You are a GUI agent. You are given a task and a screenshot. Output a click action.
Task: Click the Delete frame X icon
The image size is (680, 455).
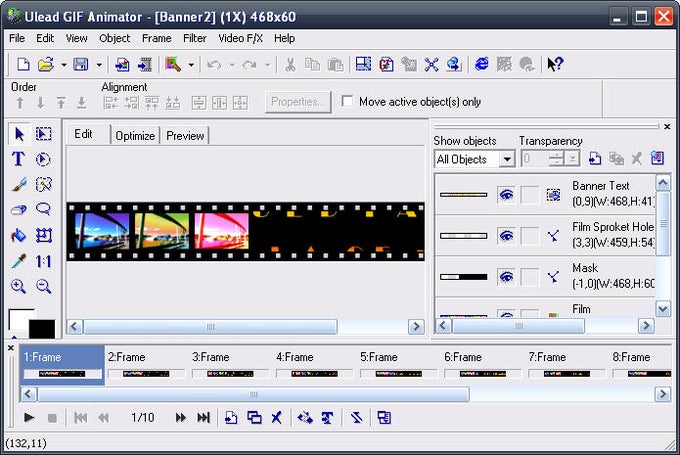click(276, 418)
